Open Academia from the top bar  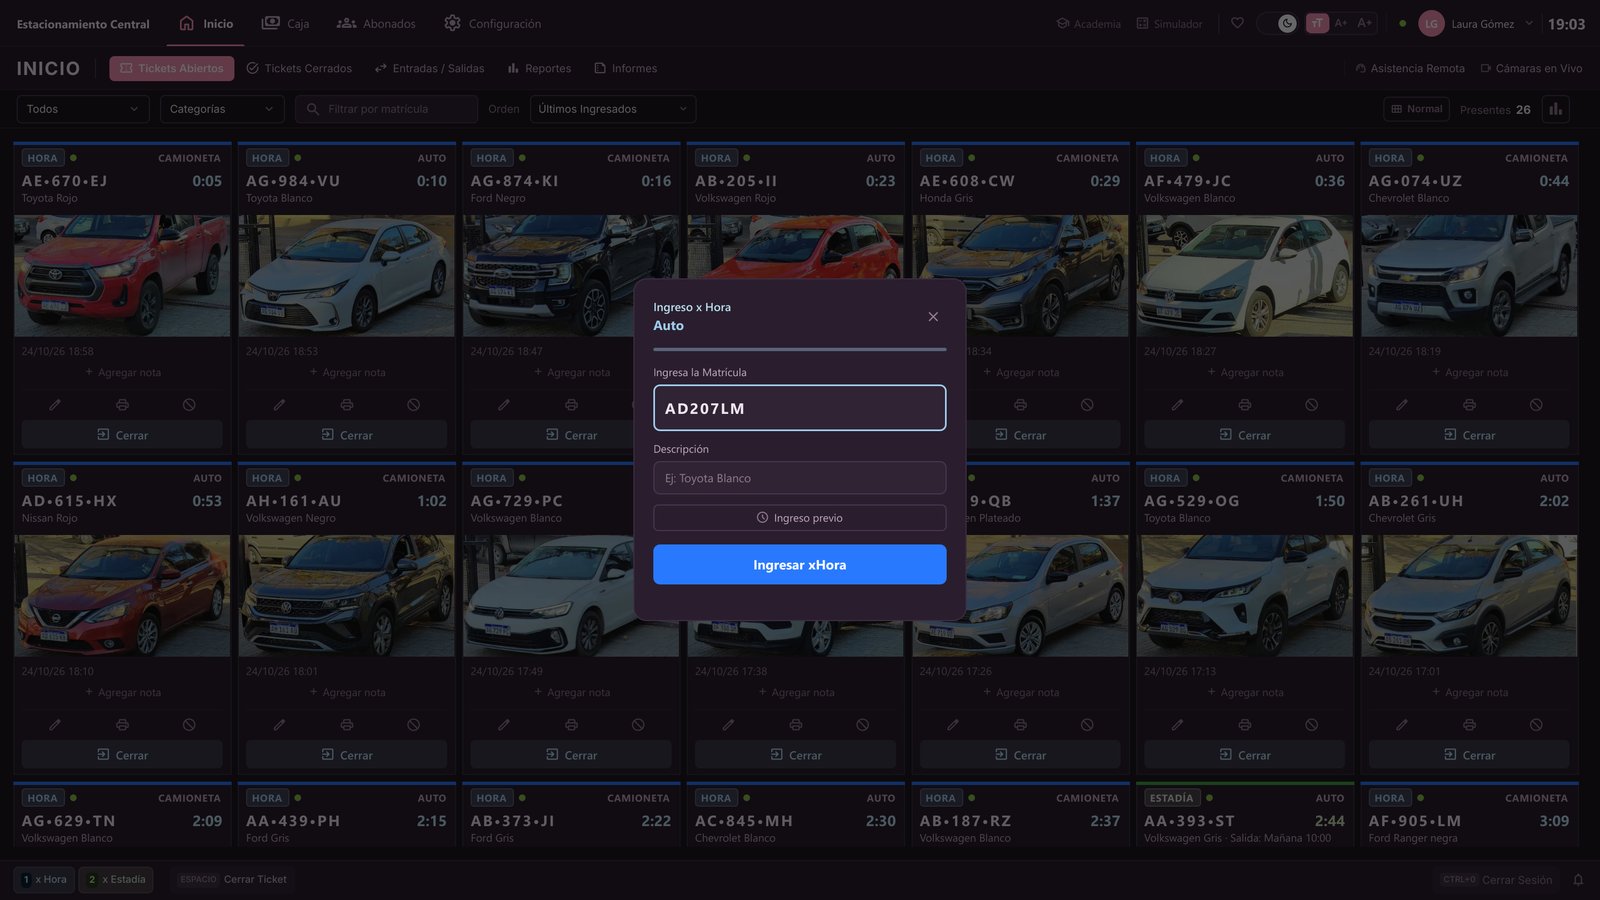coord(1089,24)
